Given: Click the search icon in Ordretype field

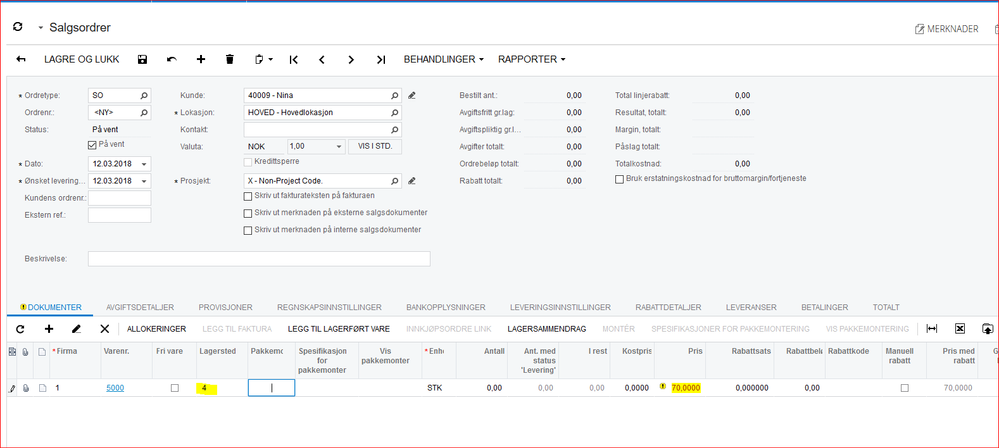Looking at the screenshot, I should coord(144,96).
